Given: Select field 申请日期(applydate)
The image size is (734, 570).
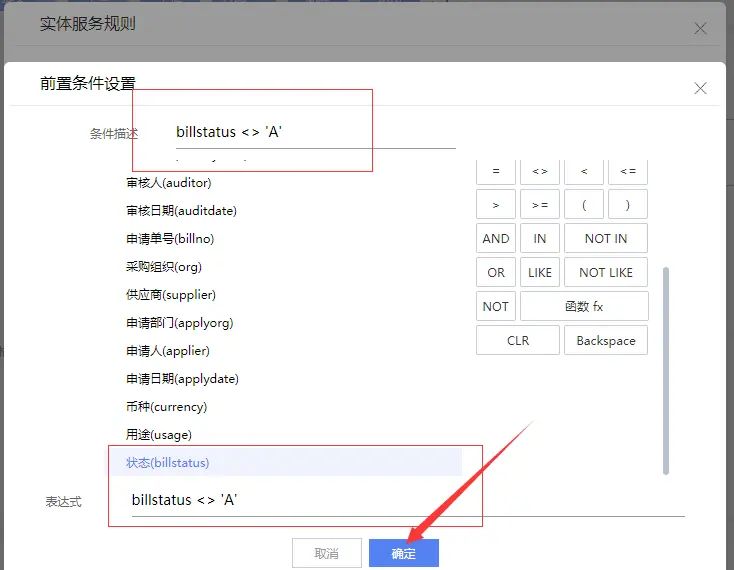Looking at the screenshot, I should coord(183,379).
